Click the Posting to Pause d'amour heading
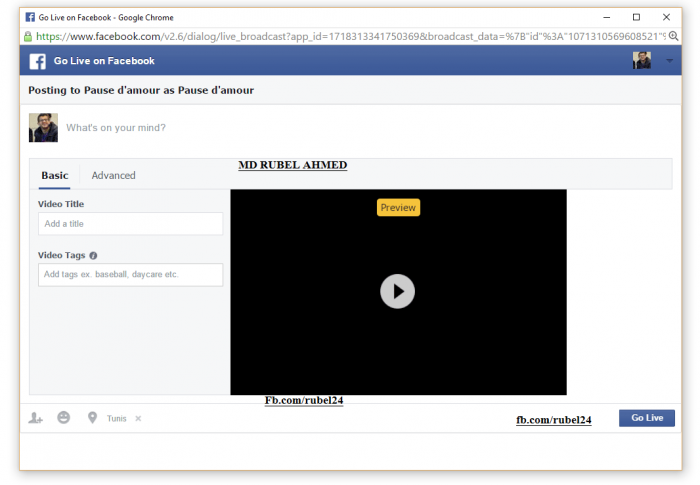Screen dimensions: 700x485 [x=141, y=90]
